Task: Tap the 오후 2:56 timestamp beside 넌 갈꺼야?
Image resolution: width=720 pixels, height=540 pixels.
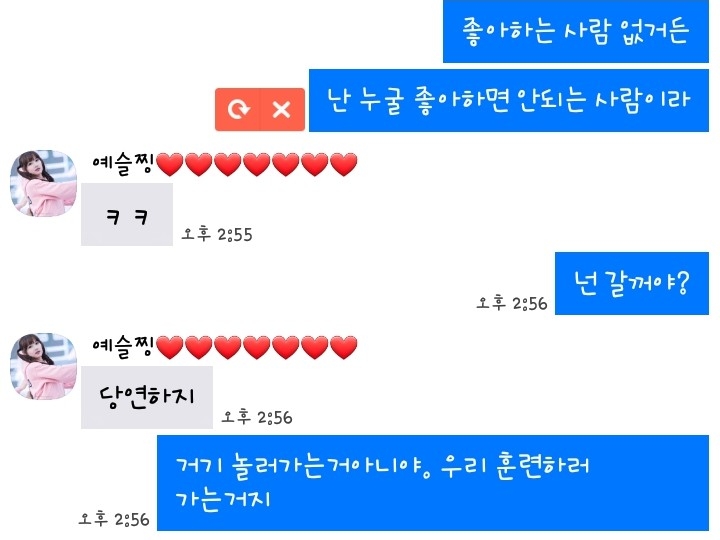Action: (x=512, y=303)
